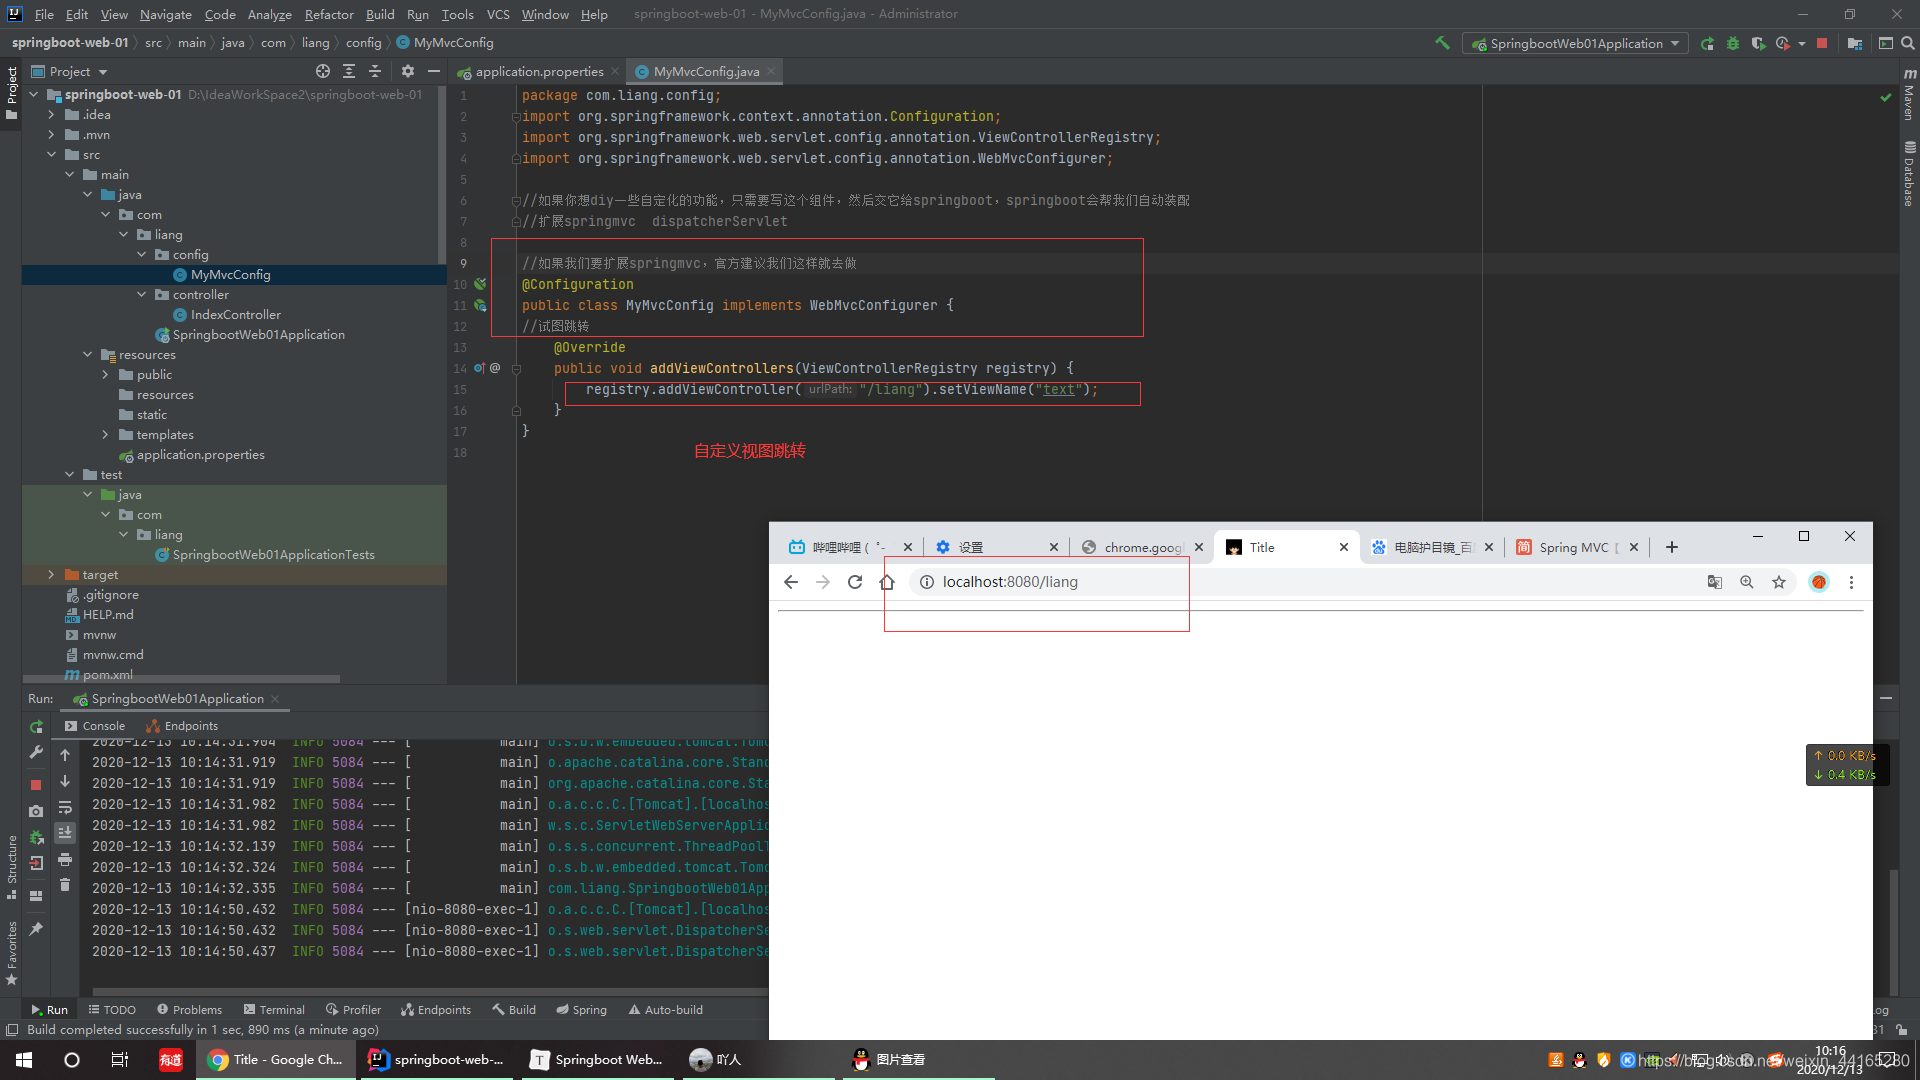Image resolution: width=1920 pixels, height=1080 pixels.
Task: Open the Refactor menu
Action: pos(329,14)
